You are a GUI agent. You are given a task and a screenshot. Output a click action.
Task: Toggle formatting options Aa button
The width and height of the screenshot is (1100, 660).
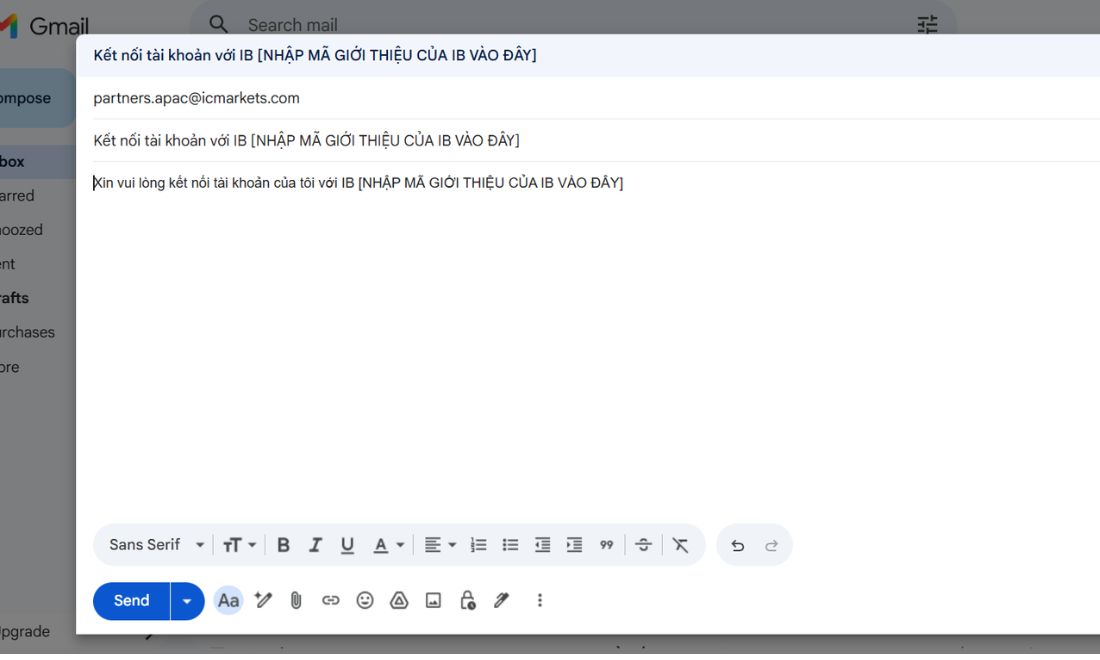[x=228, y=600]
